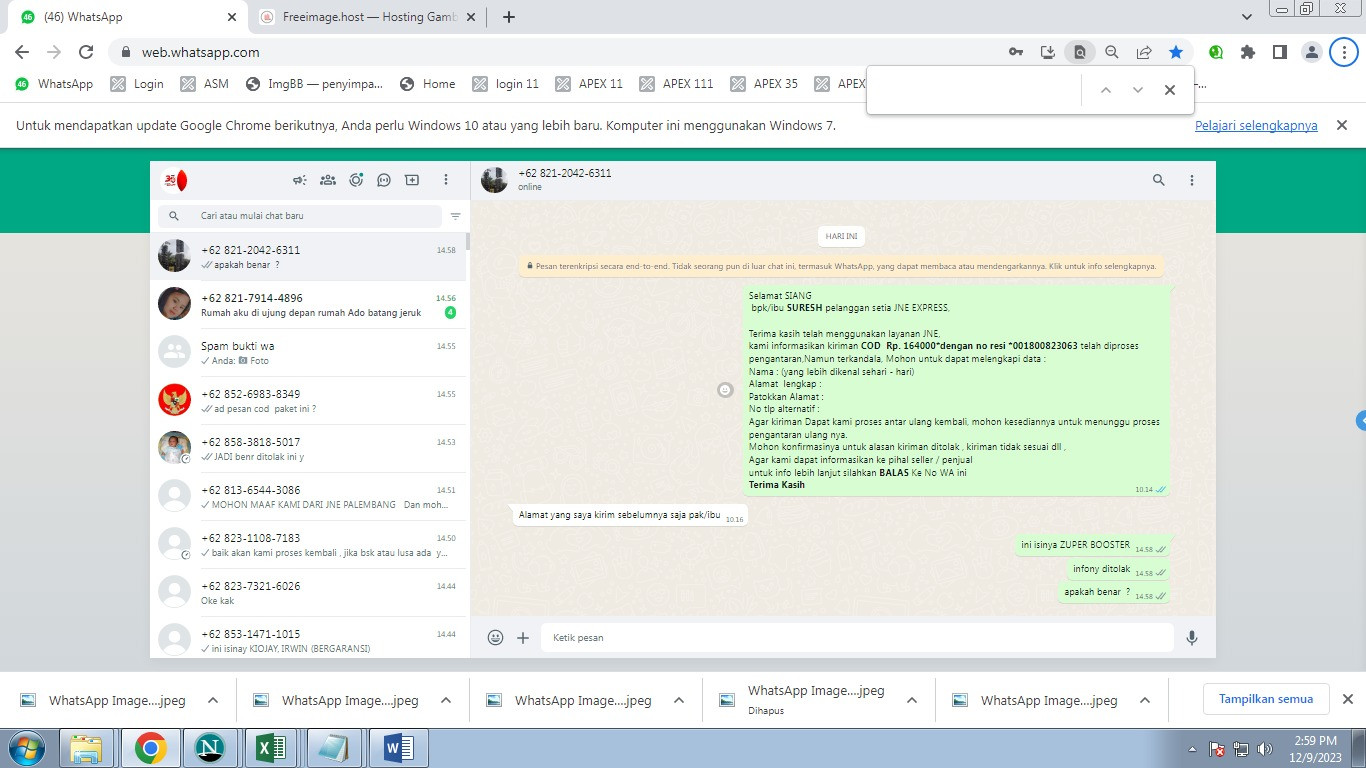Click 'Pelajari selengkapnya' link

1256,126
